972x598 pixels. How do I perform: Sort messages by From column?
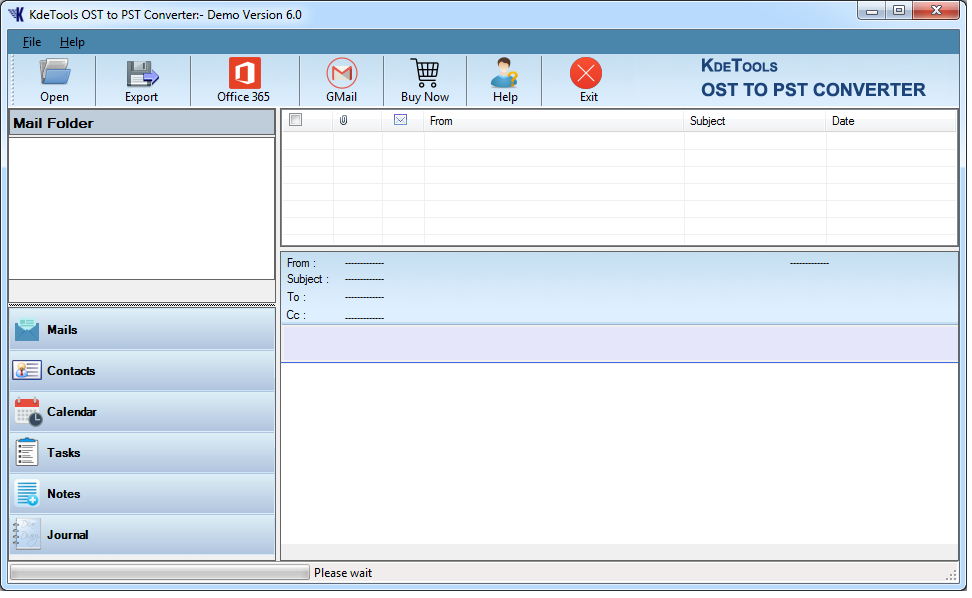(555, 121)
